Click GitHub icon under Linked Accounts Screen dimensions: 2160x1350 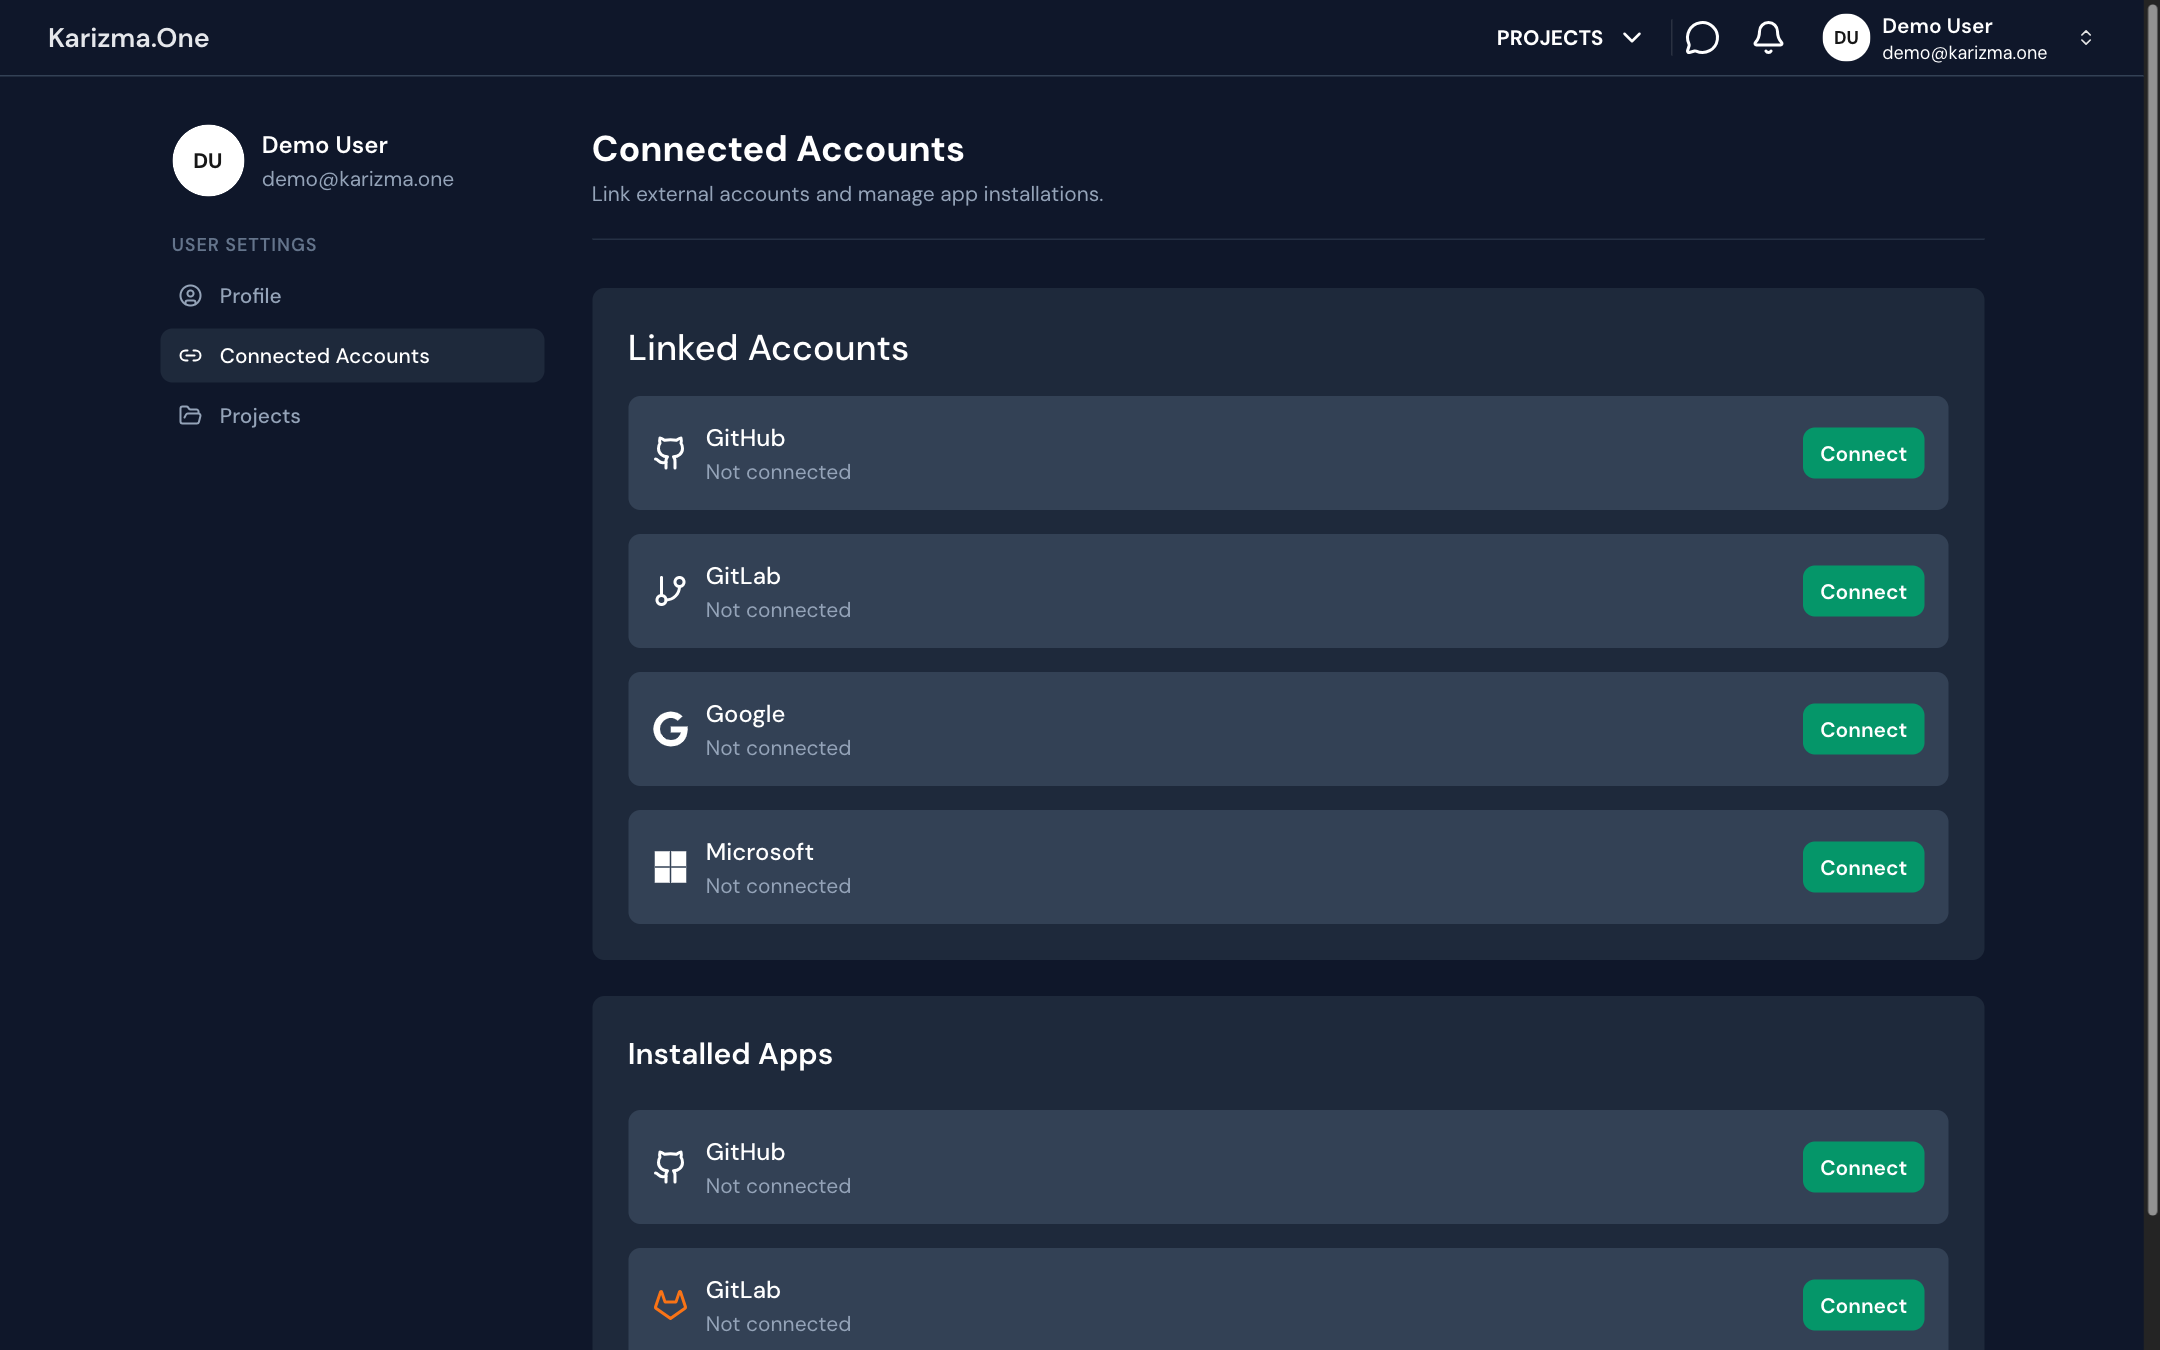670,453
